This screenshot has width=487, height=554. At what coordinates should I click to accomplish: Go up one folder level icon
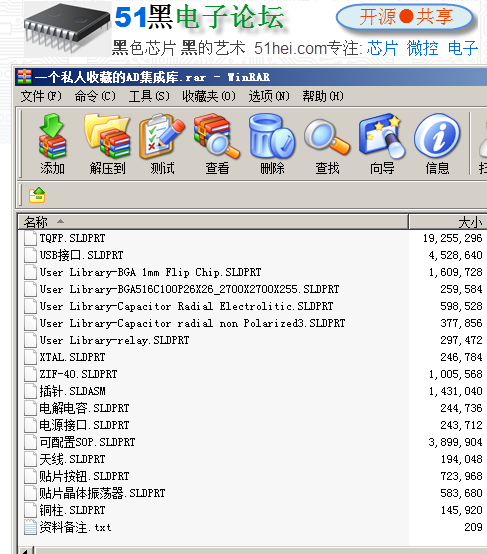pos(37,195)
